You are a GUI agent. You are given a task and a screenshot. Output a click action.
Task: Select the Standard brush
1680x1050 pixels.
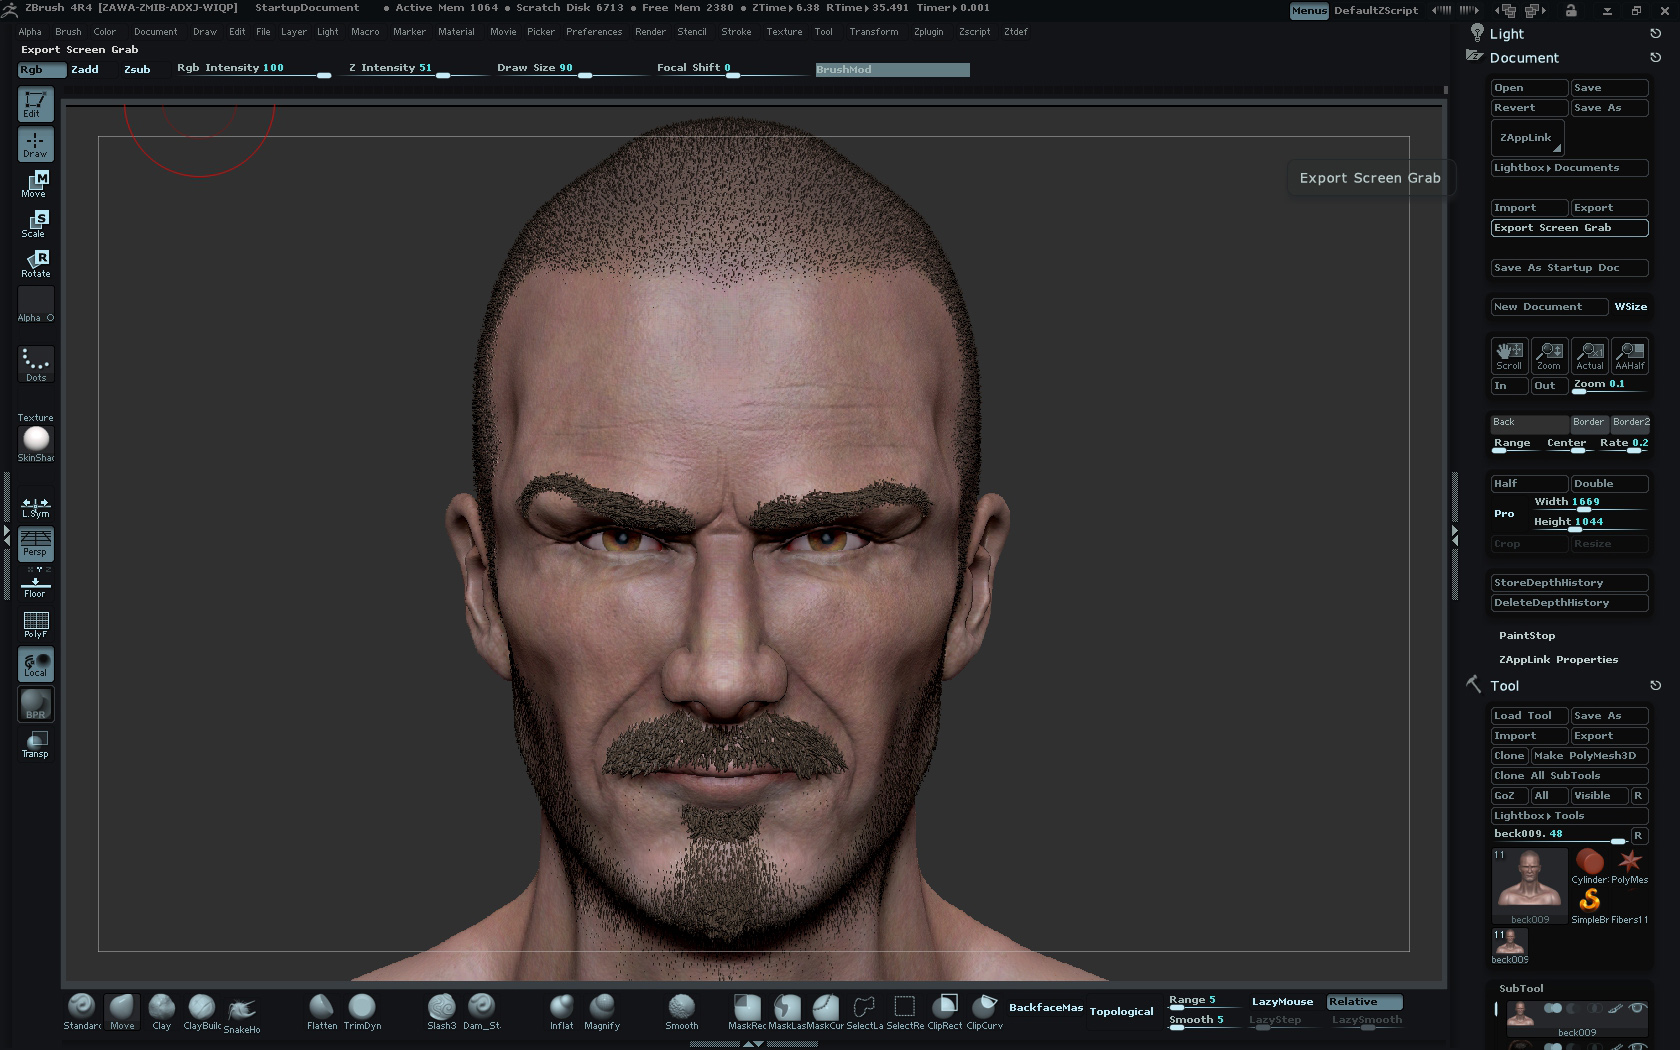point(81,1011)
